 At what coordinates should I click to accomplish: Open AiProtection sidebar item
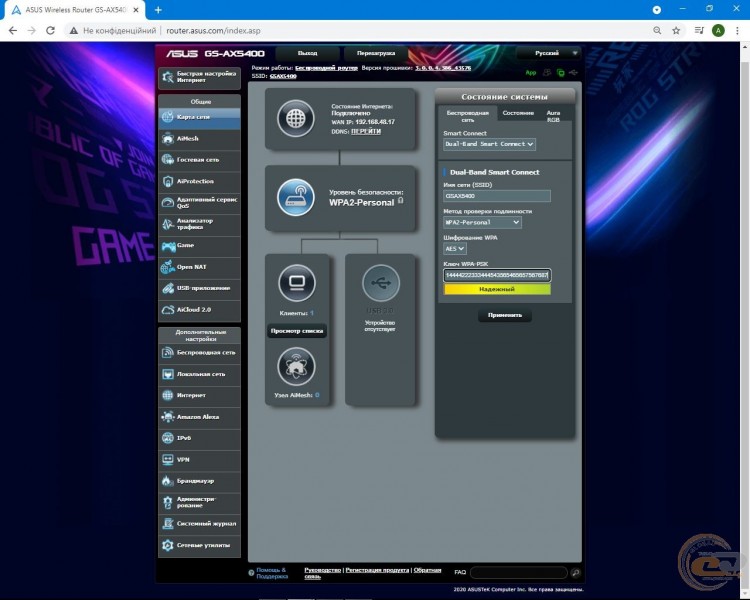coord(199,181)
